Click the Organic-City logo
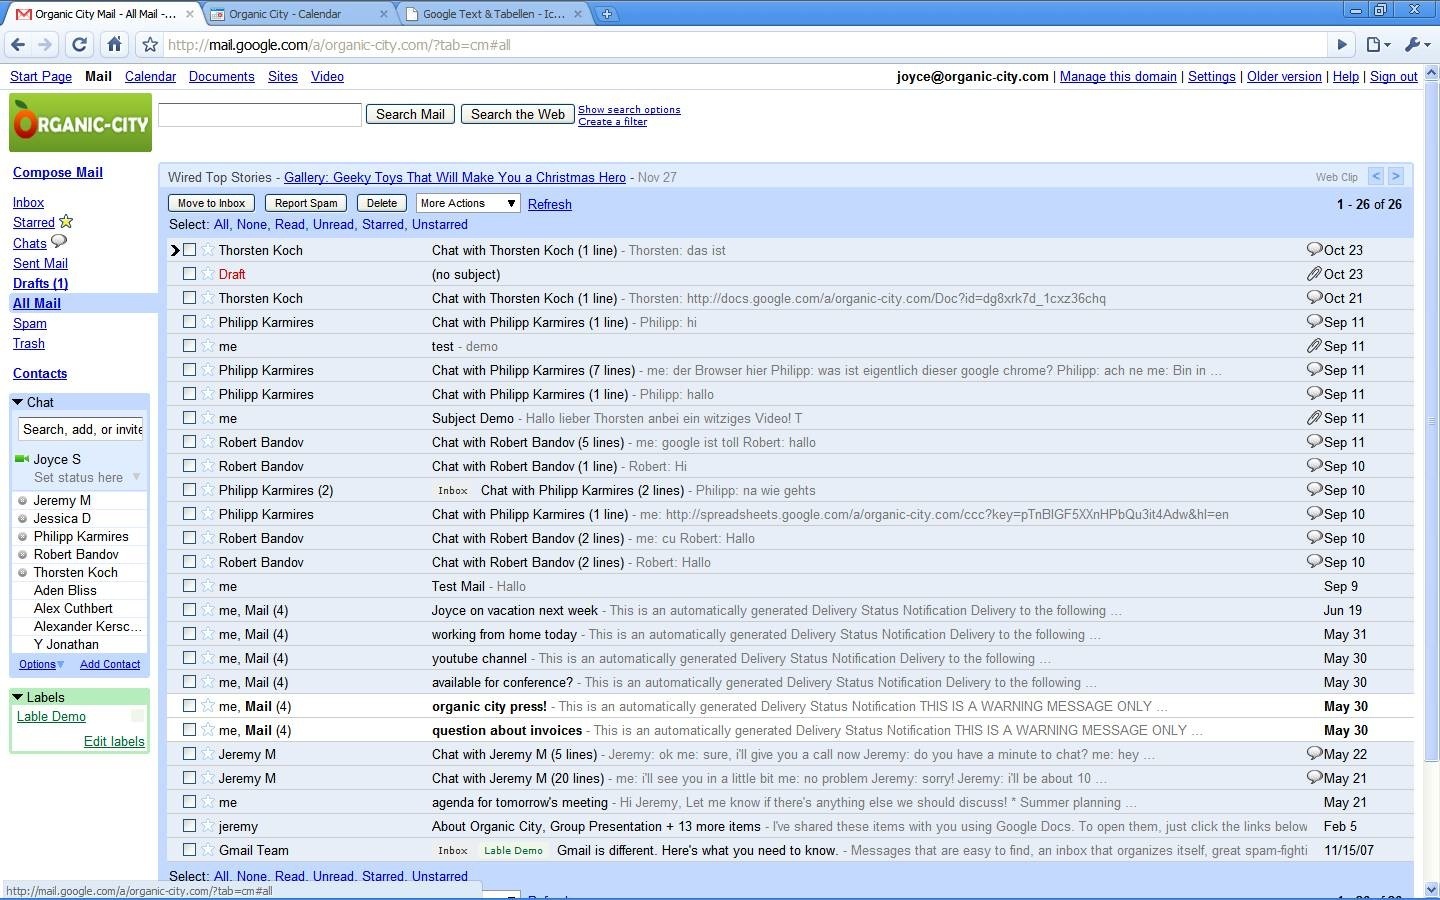The width and height of the screenshot is (1440, 900). point(80,122)
